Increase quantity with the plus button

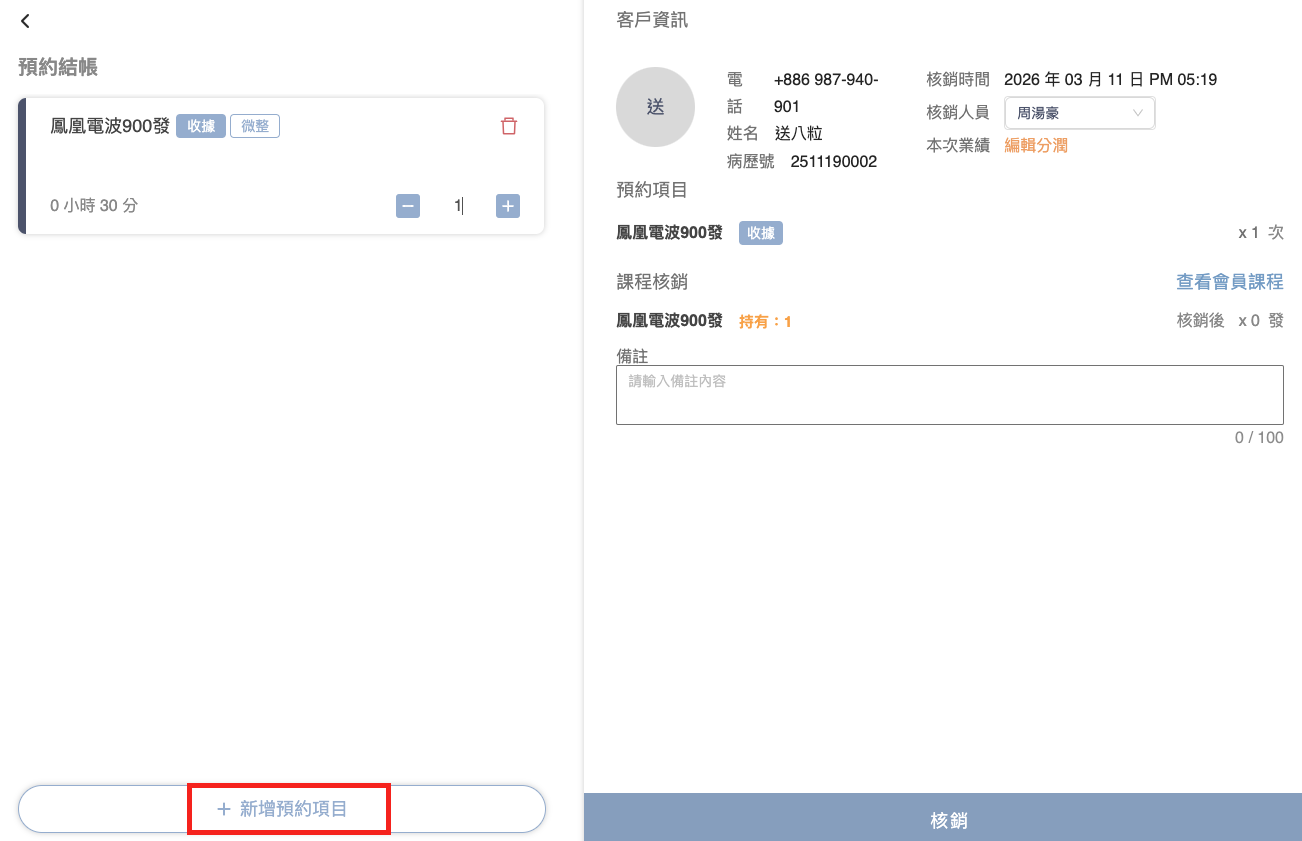pyautogui.click(x=508, y=206)
